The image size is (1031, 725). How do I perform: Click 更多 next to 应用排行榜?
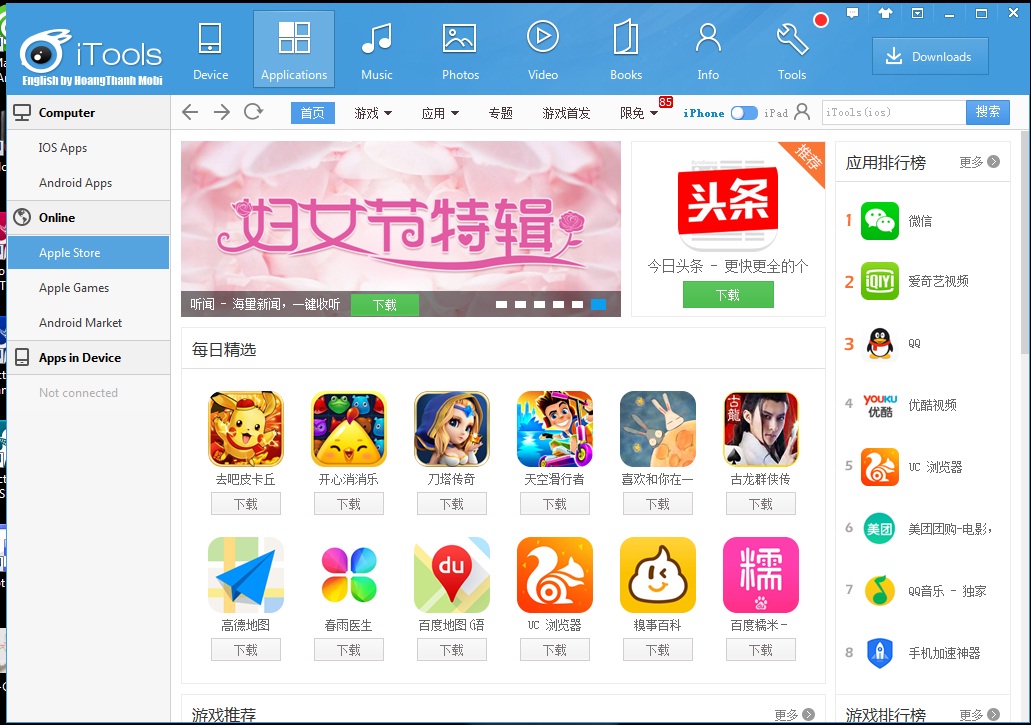tap(979, 162)
